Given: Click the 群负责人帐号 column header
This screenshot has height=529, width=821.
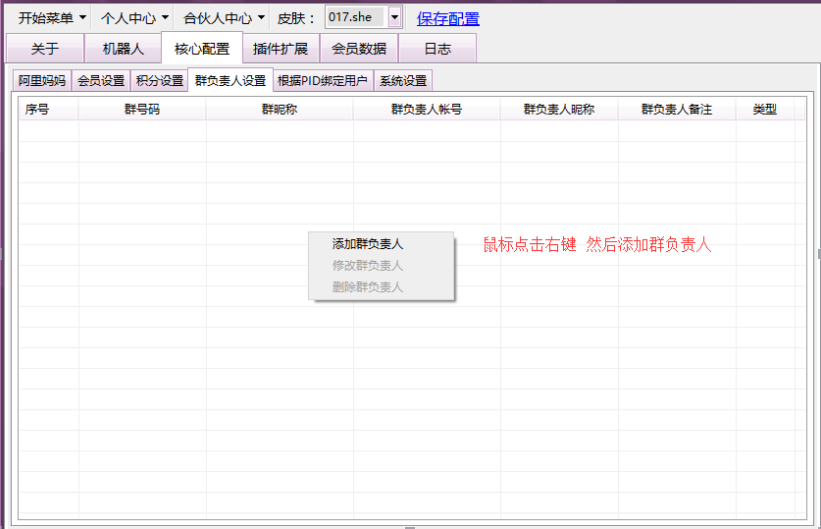Looking at the screenshot, I should [426, 110].
